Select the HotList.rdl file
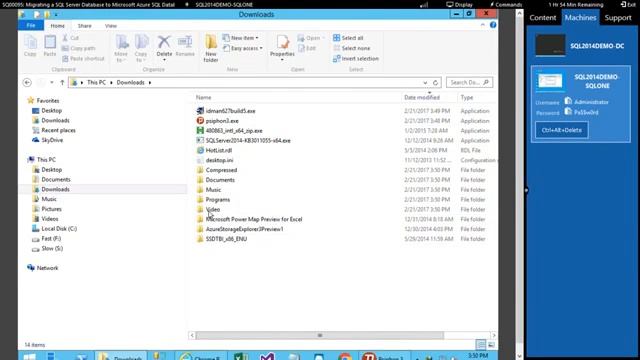 click(219, 150)
